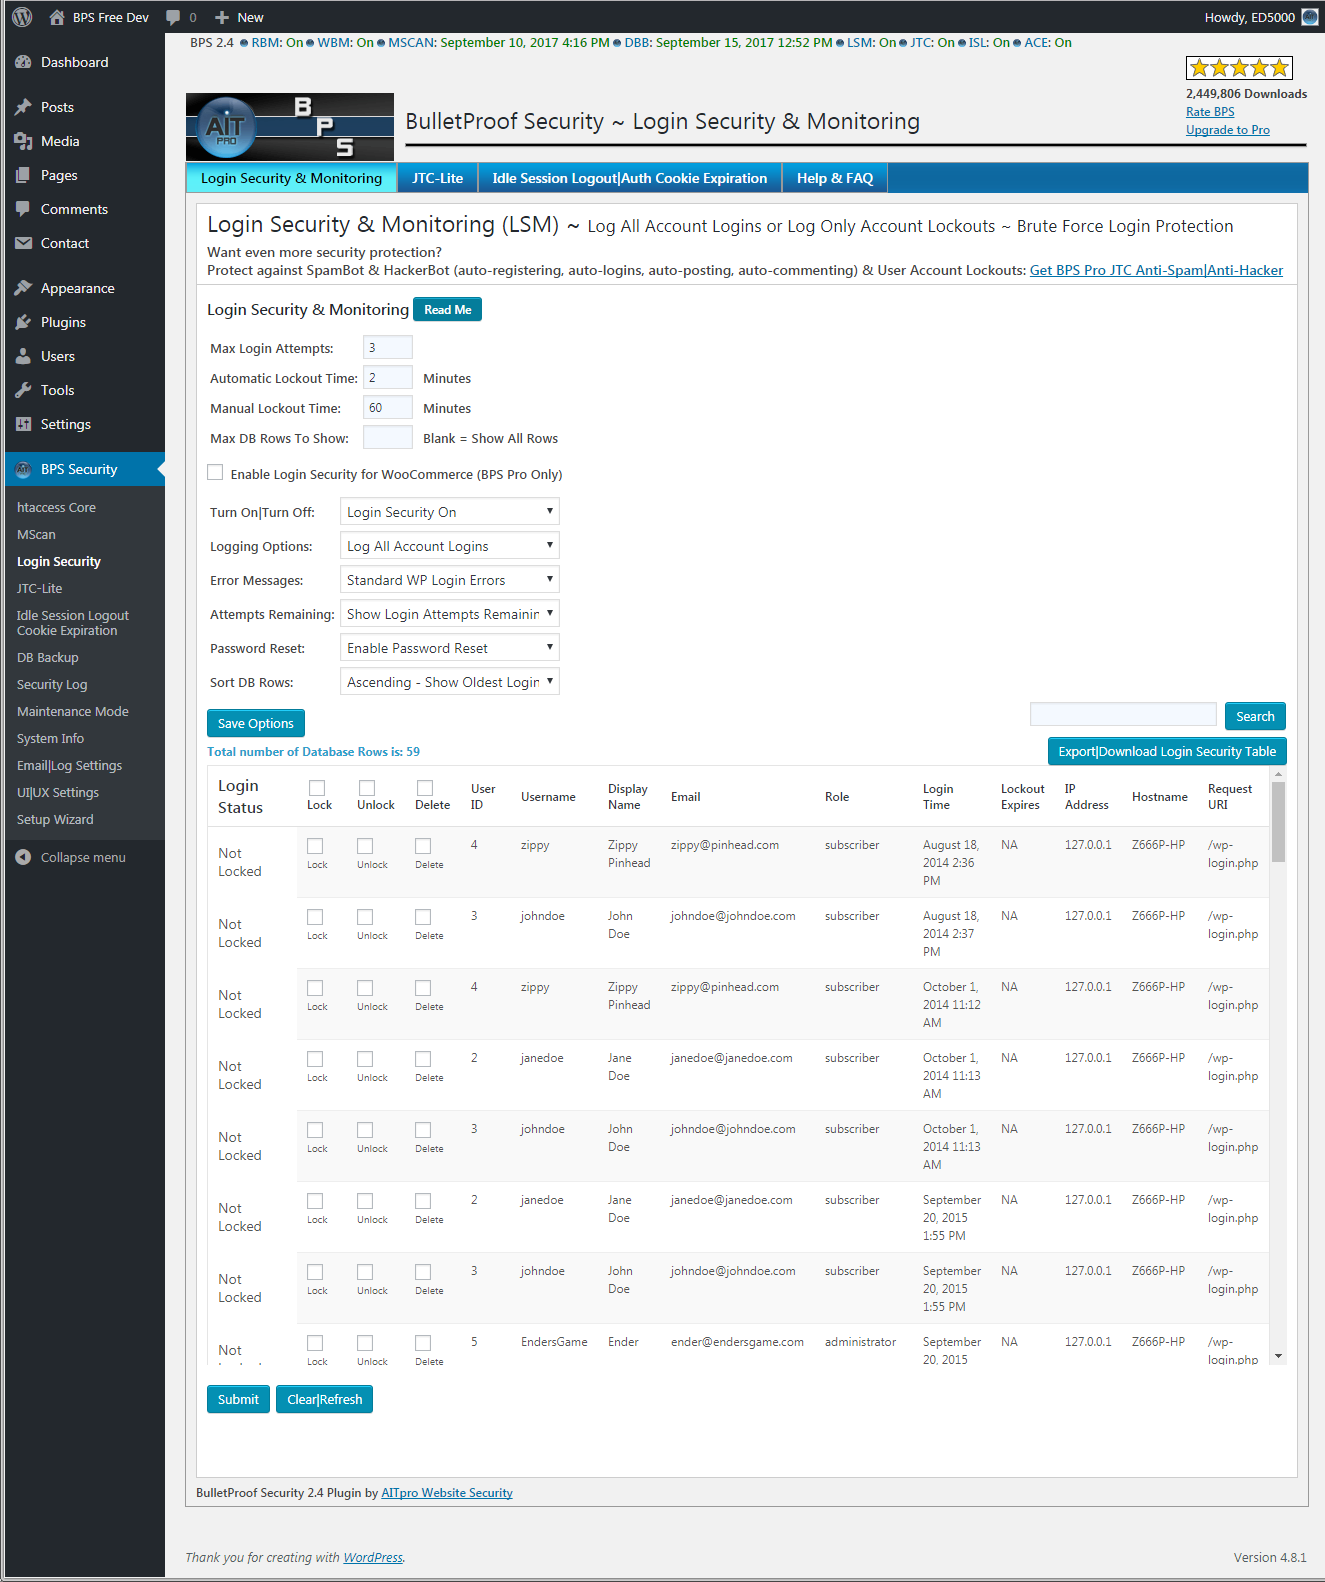Click the Media icon in sidebar
The width and height of the screenshot is (1325, 1582).
[24, 141]
